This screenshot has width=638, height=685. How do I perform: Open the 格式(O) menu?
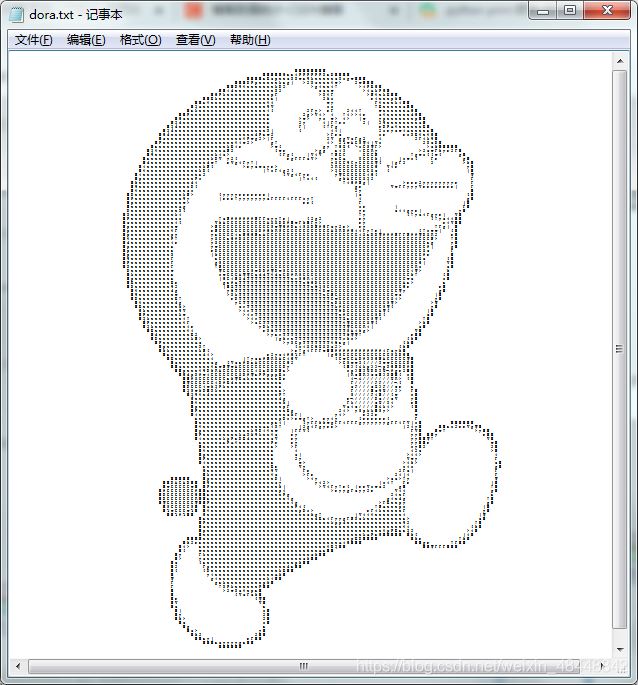click(x=141, y=40)
